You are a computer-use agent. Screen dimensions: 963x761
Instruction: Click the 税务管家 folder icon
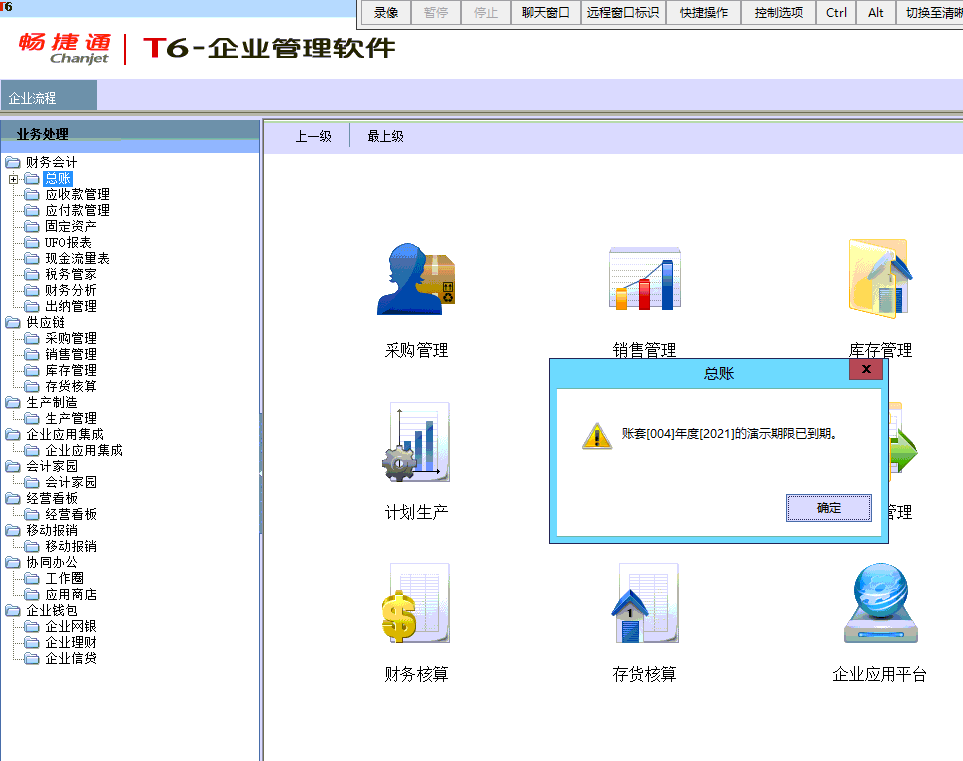pos(32,275)
